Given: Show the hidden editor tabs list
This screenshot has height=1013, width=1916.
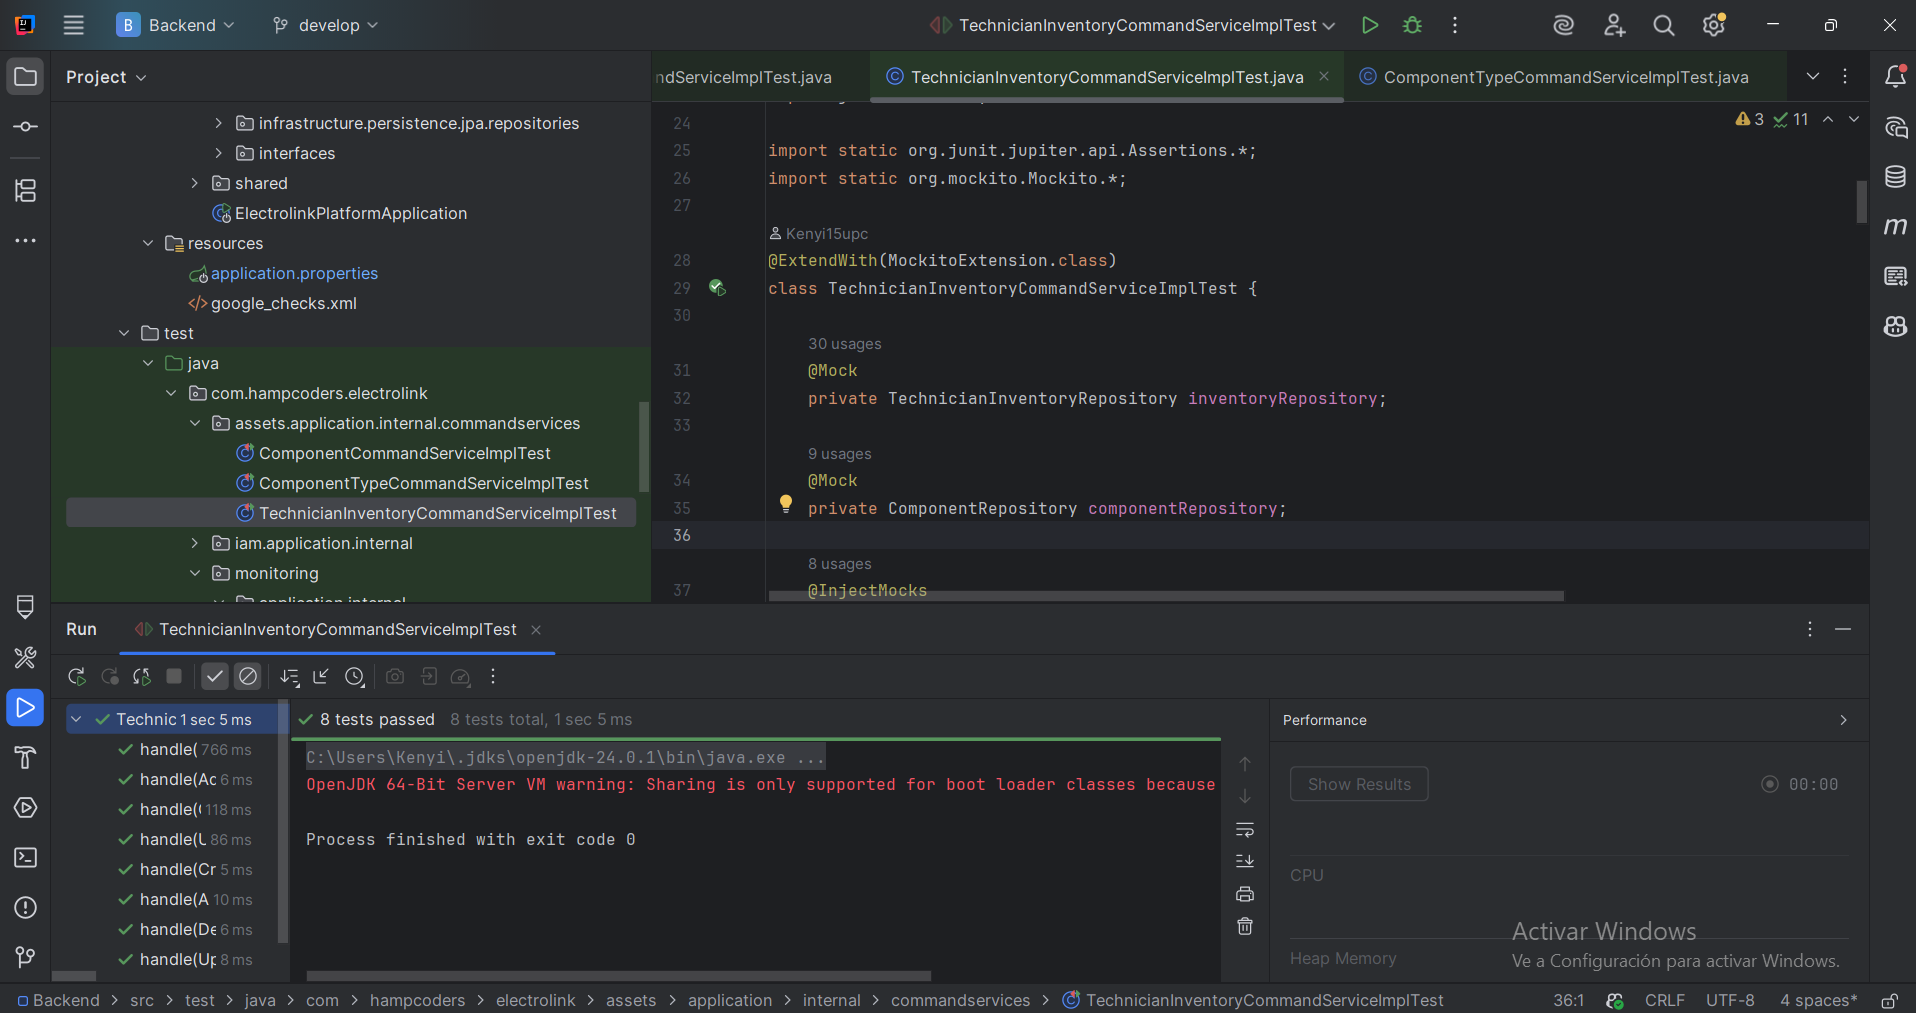Looking at the screenshot, I should click(x=1813, y=77).
